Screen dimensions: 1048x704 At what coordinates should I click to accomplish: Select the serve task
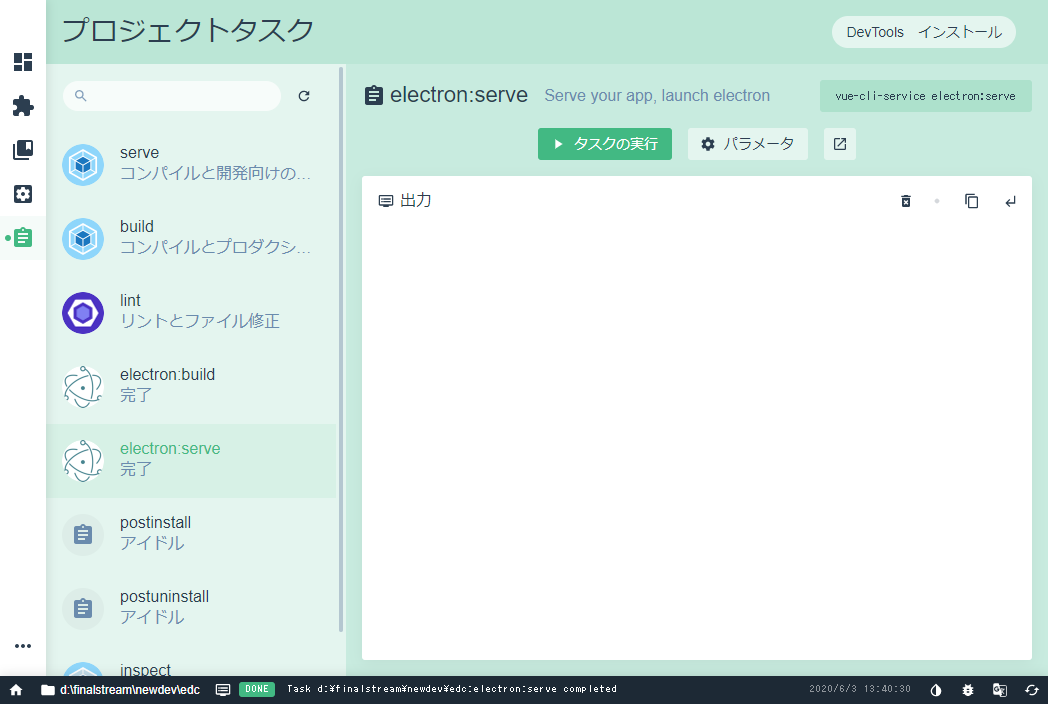click(x=191, y=164)
